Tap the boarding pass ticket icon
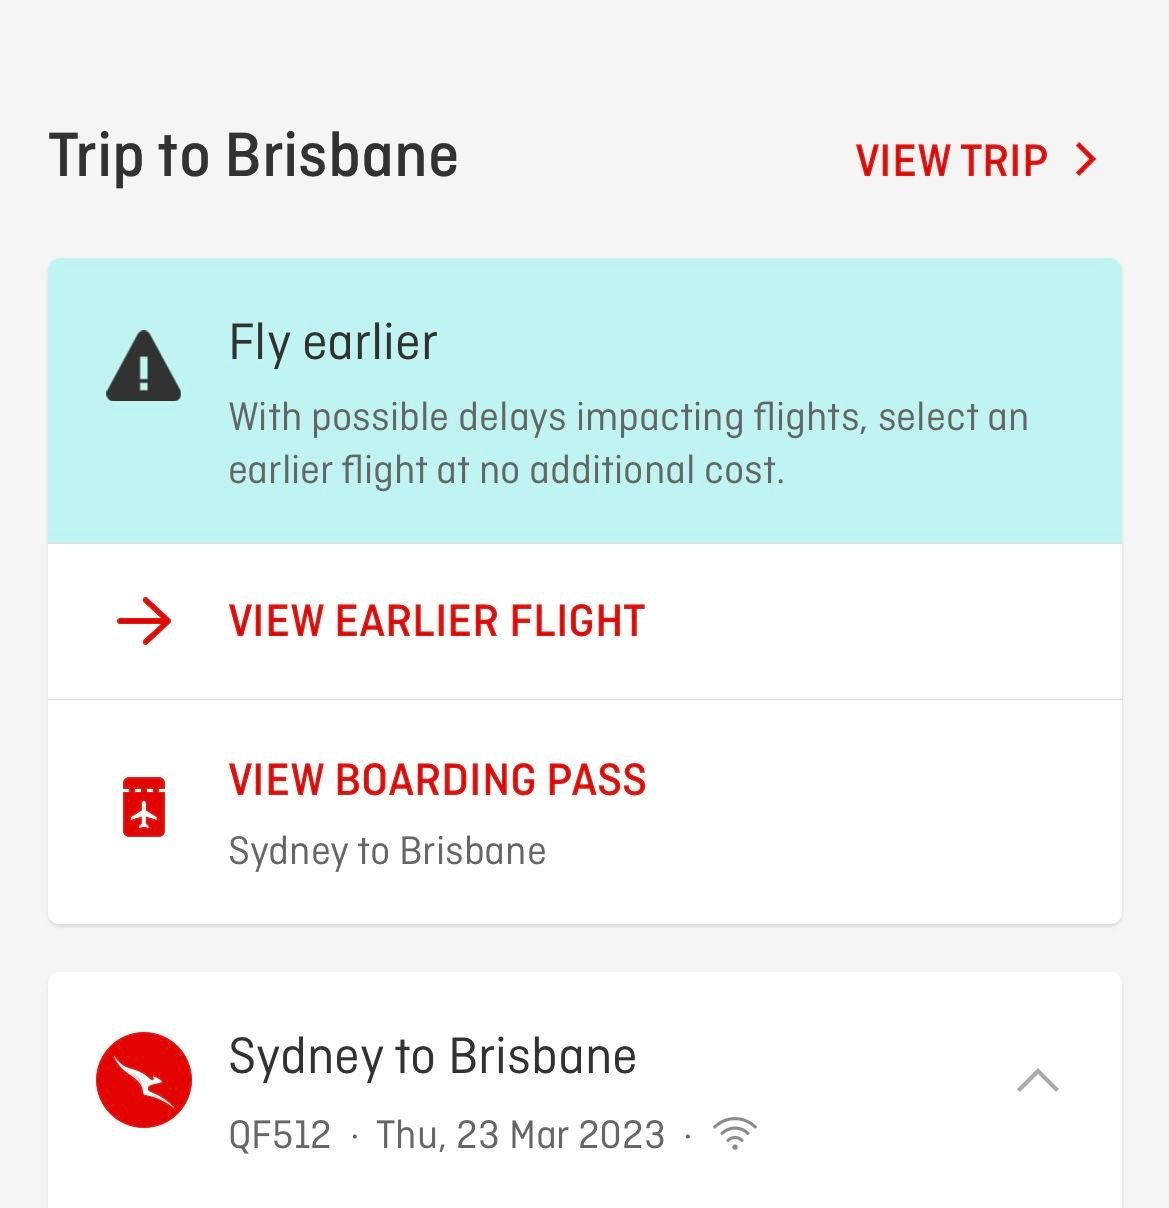1169x1208 pixels. 144,806
